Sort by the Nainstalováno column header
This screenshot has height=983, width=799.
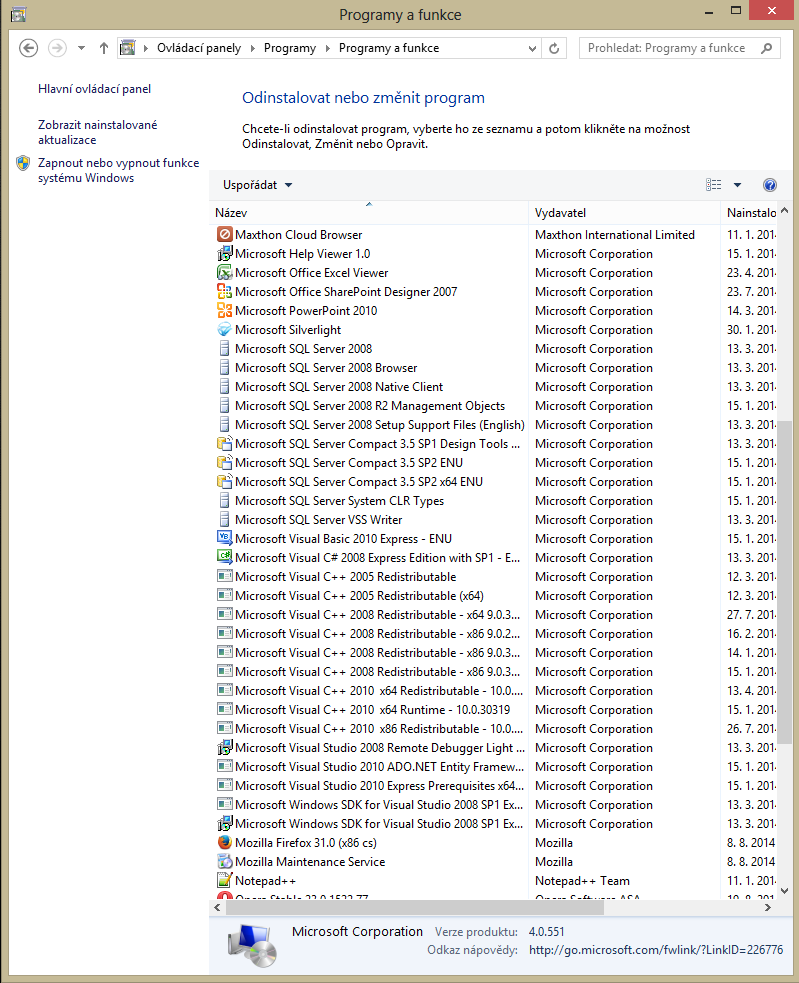coord(750,213)
